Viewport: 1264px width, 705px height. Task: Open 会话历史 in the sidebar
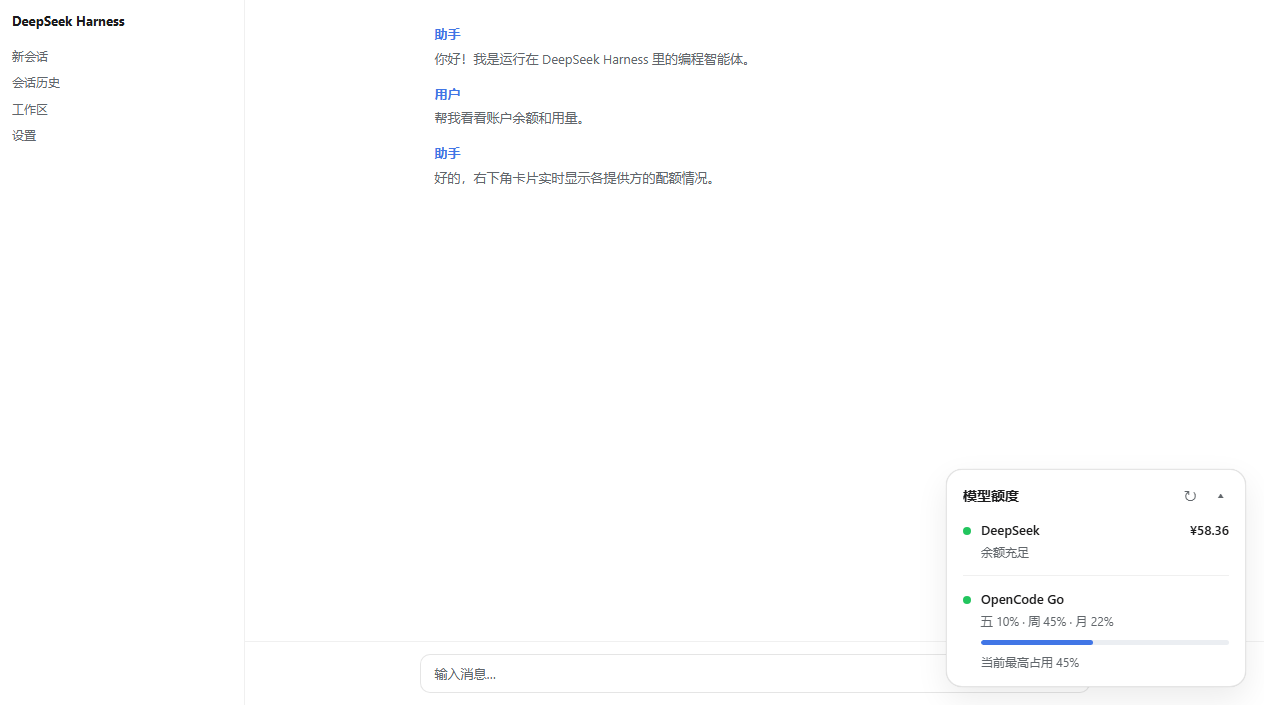(36, 83)
